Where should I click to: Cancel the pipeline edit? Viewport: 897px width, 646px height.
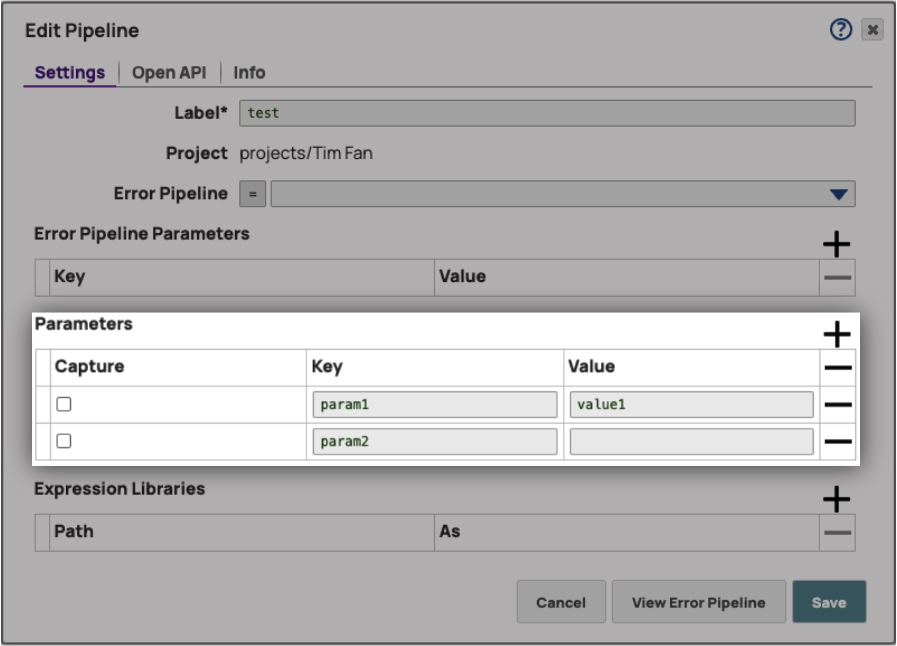click(x=561, y=602)
